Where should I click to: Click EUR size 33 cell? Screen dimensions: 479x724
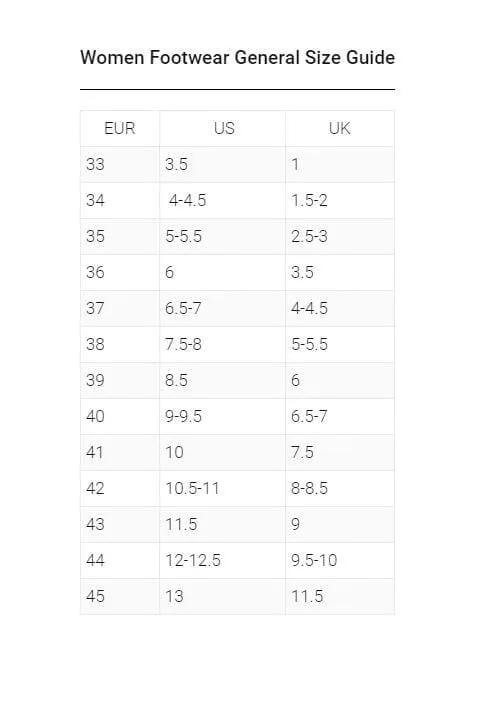(120, 164)
